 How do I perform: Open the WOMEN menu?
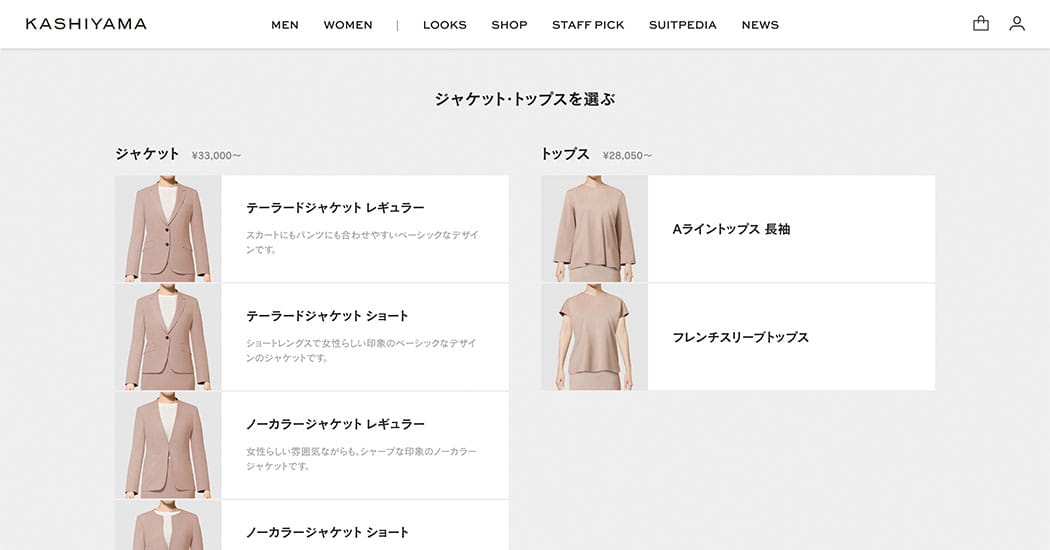[348, 25]
